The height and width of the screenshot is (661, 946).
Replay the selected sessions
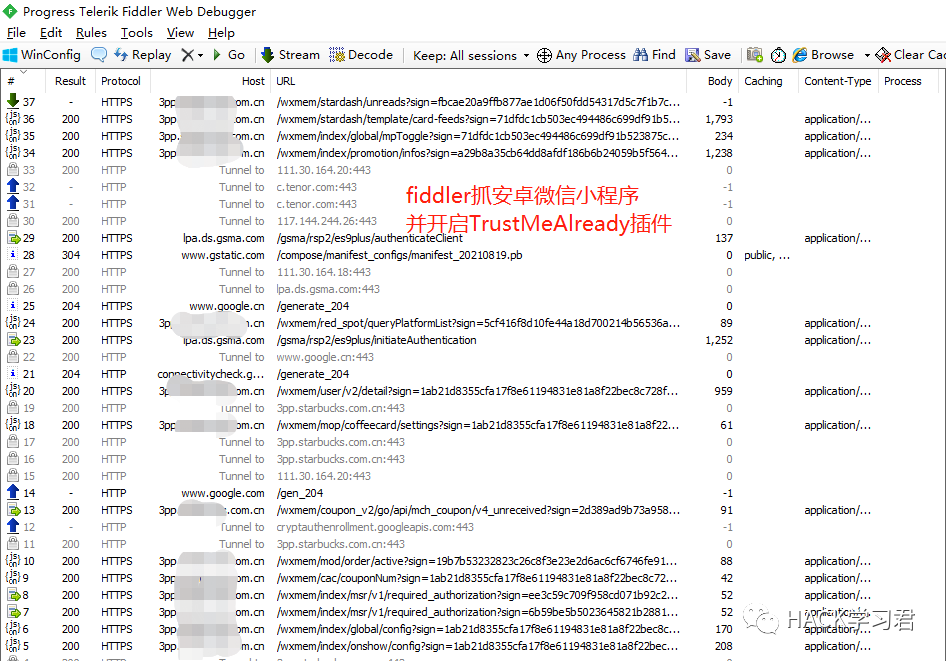click(x=143, y=55)
